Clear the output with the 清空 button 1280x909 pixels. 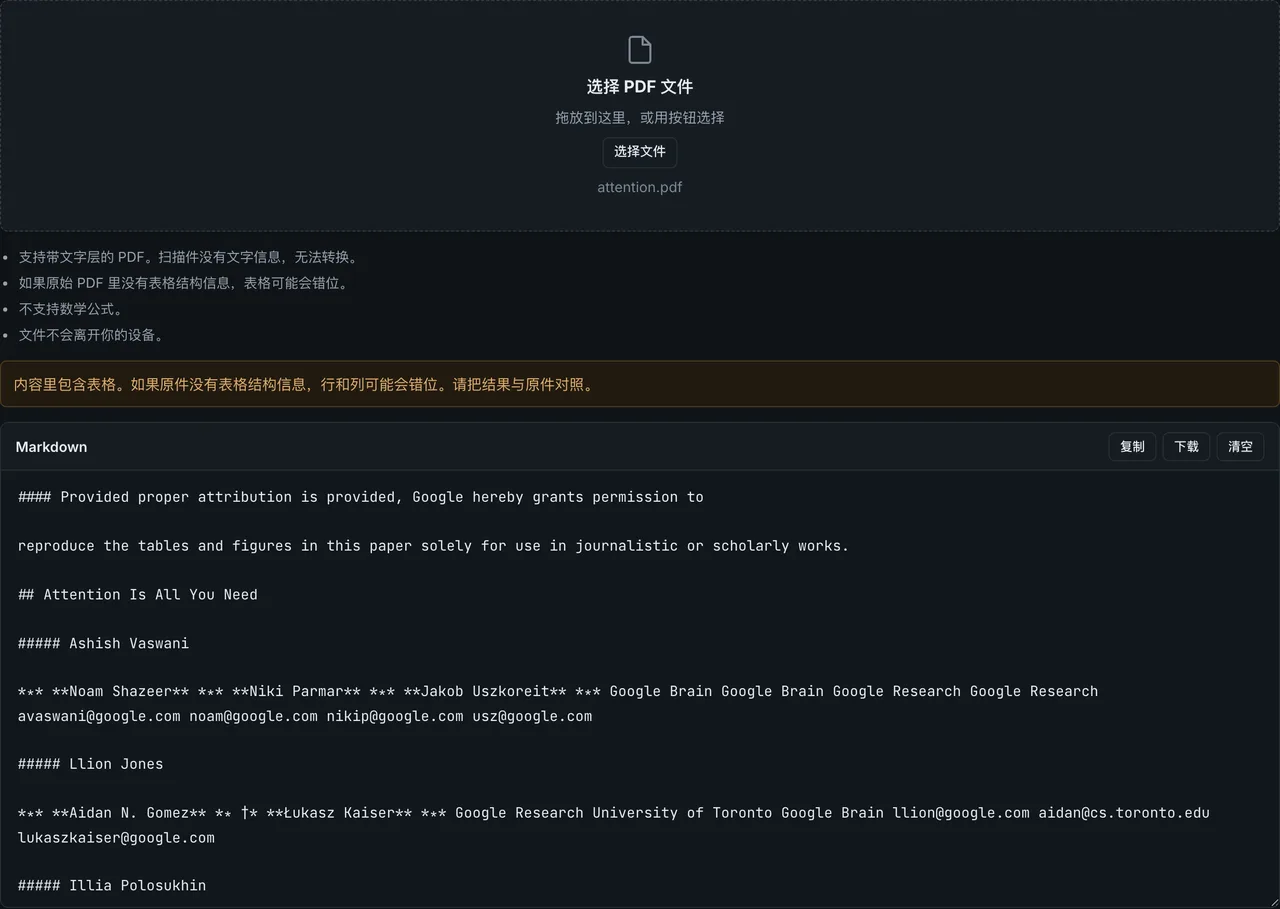1240,447
